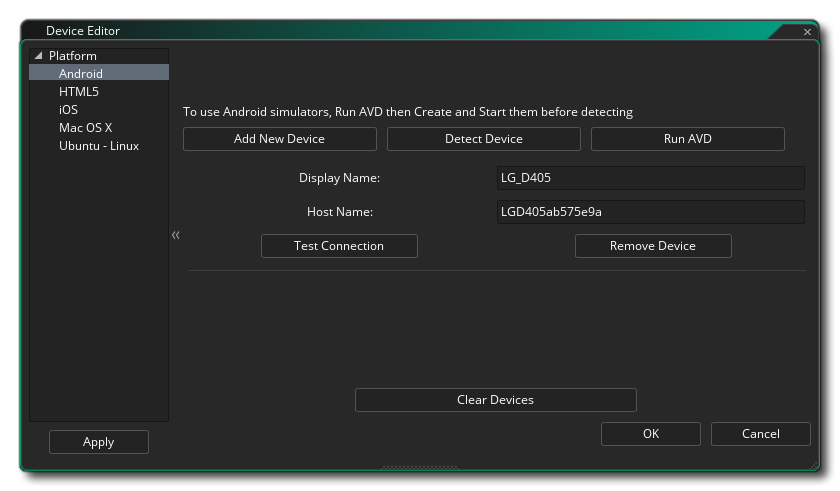This screenshot has width=840, height=491.
Task: Collapse the side panel with double-chevron icon
Action: pos(176,235)
